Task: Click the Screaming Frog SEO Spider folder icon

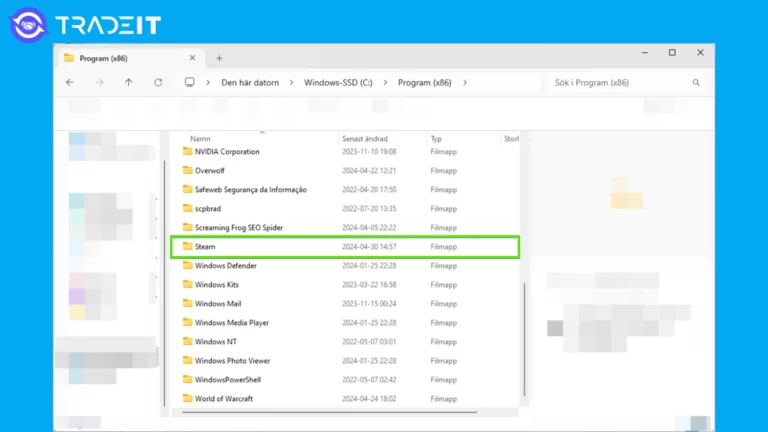Action: tap(188, 227)
